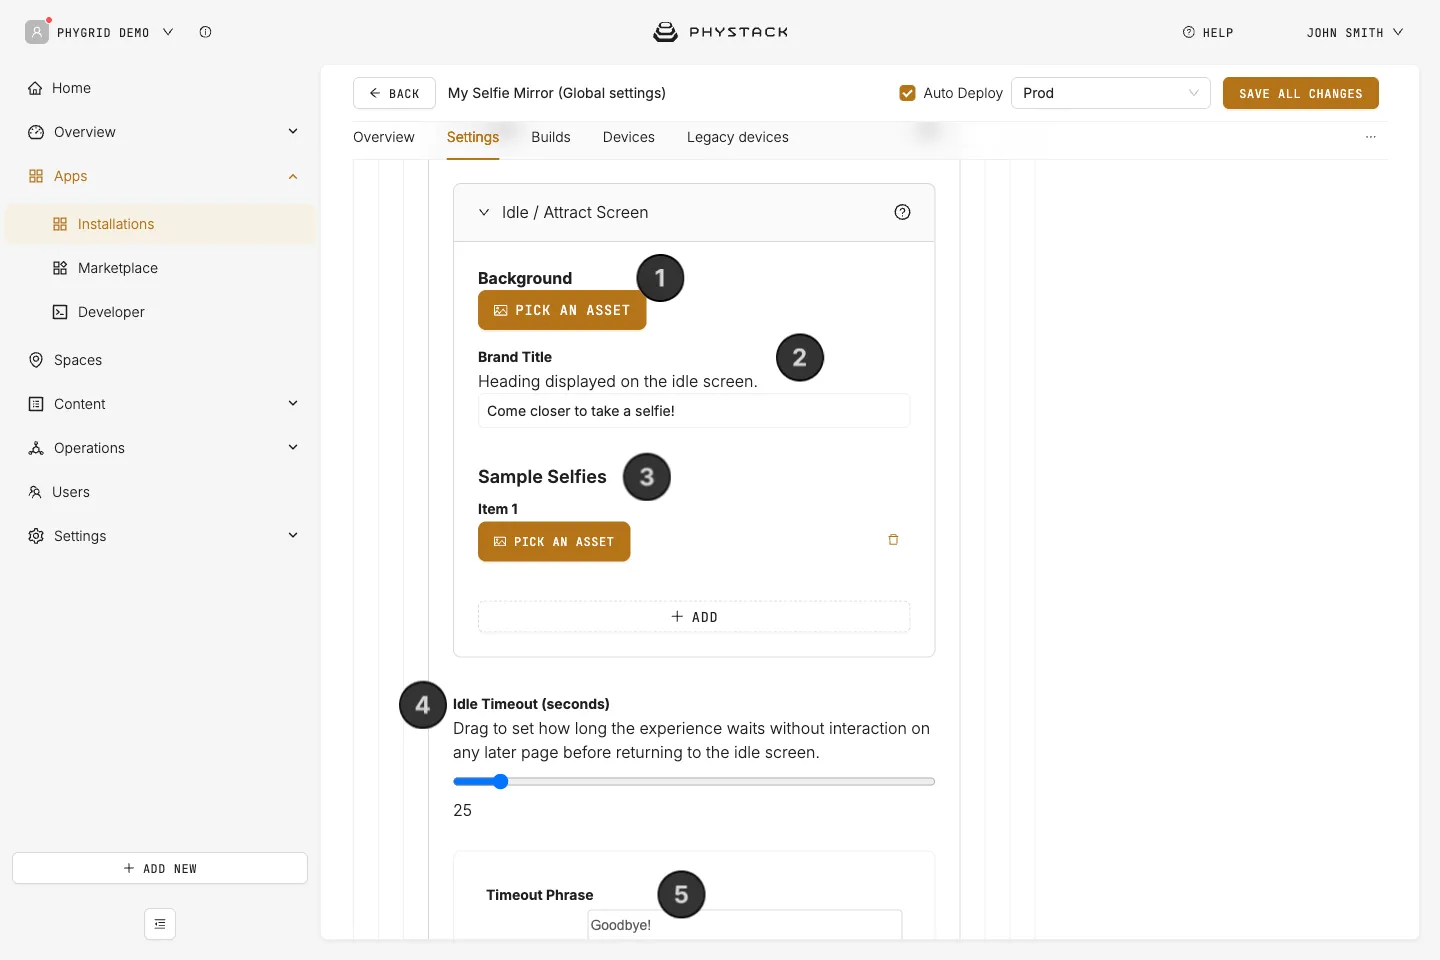Go back with the Back button
This screenshot has height=960, width=1440.
394,93
